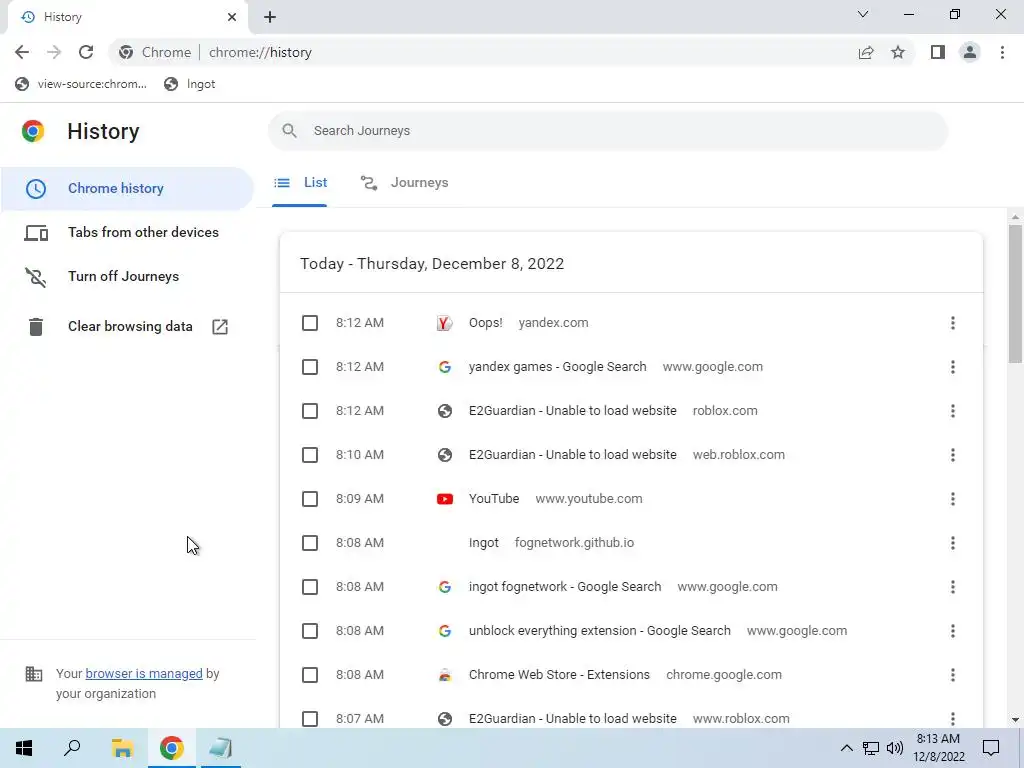Click scrollbar down arrow of history list
Screen dimensions: 1024x768
pos(1014,720)
